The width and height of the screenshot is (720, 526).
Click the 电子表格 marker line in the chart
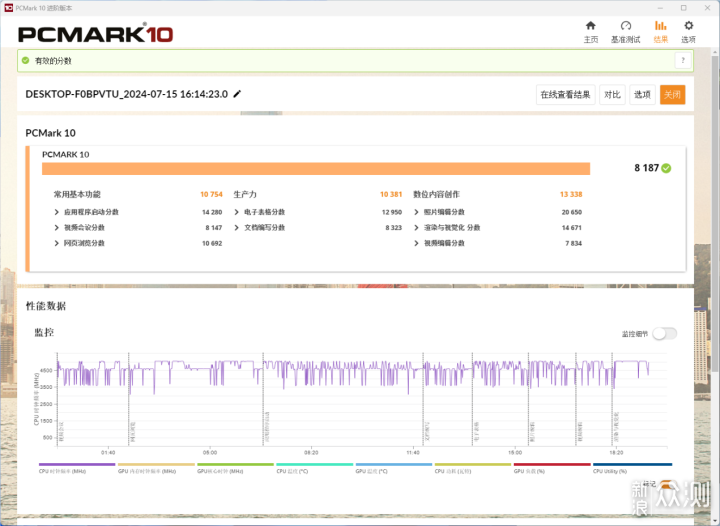(x=472, y=398)
